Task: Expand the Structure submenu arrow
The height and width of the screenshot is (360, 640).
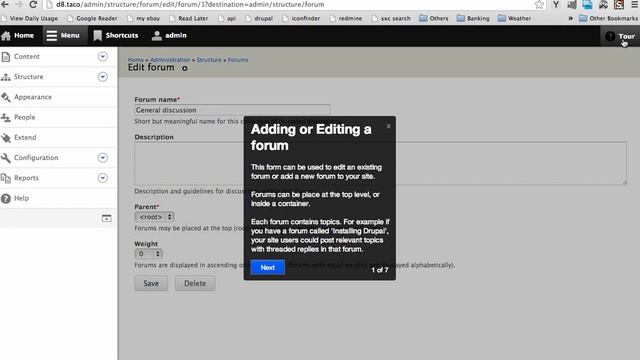Action: tap(103, 77)
